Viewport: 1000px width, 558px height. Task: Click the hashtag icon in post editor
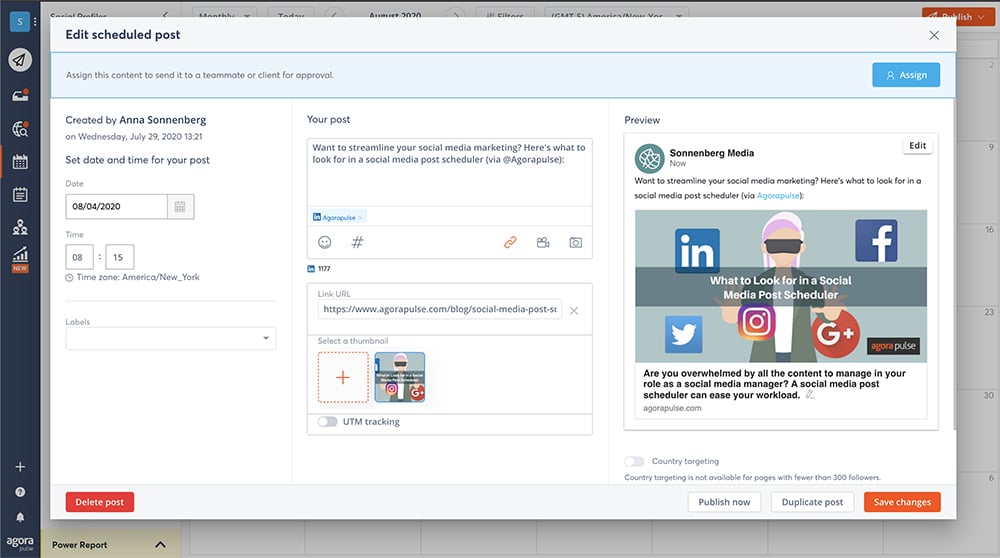click(357, 242)
